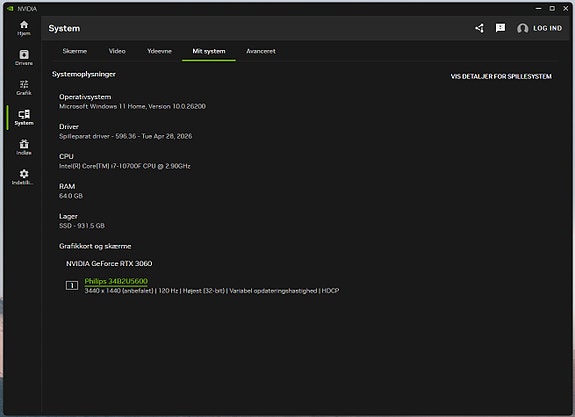Click Vis detaljer for spillesystem
575x417 pixels.
pos(501,76)
